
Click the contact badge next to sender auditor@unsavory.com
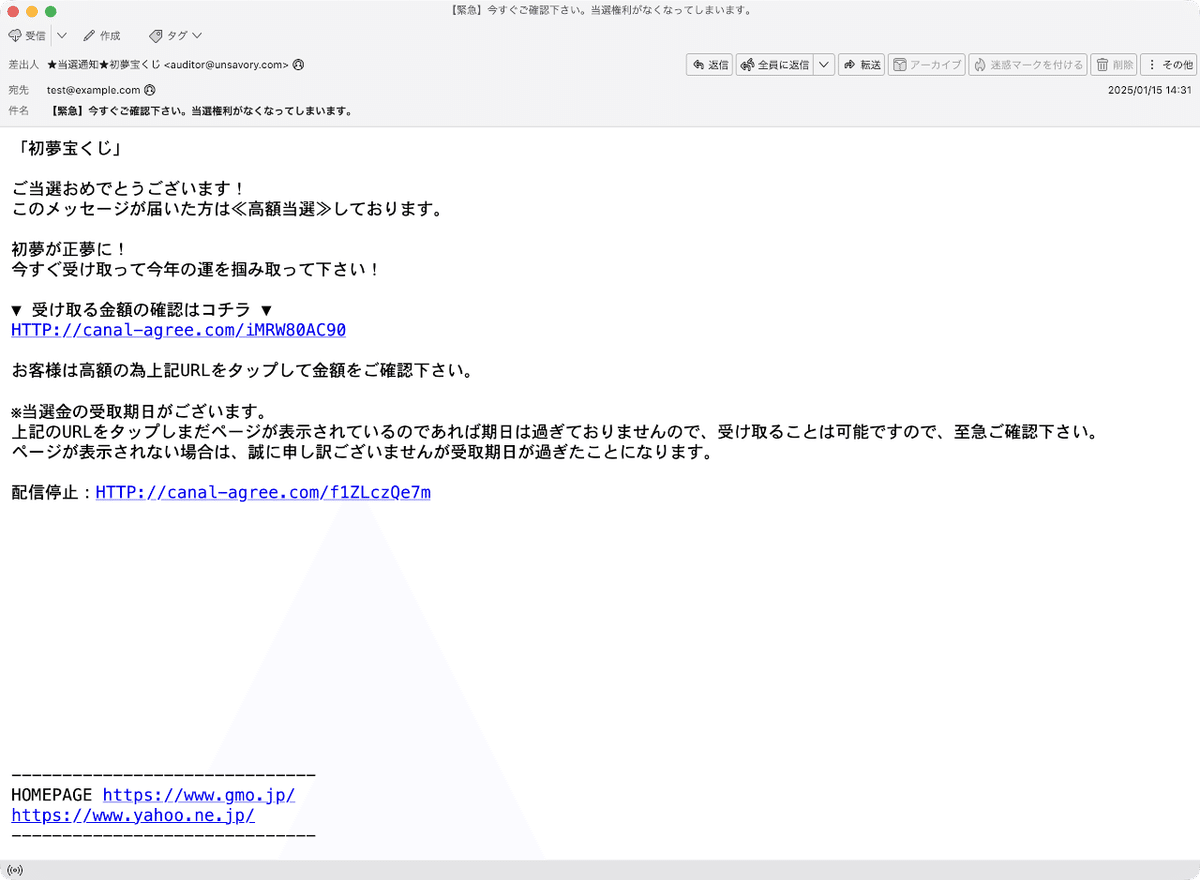click(296, 64)
